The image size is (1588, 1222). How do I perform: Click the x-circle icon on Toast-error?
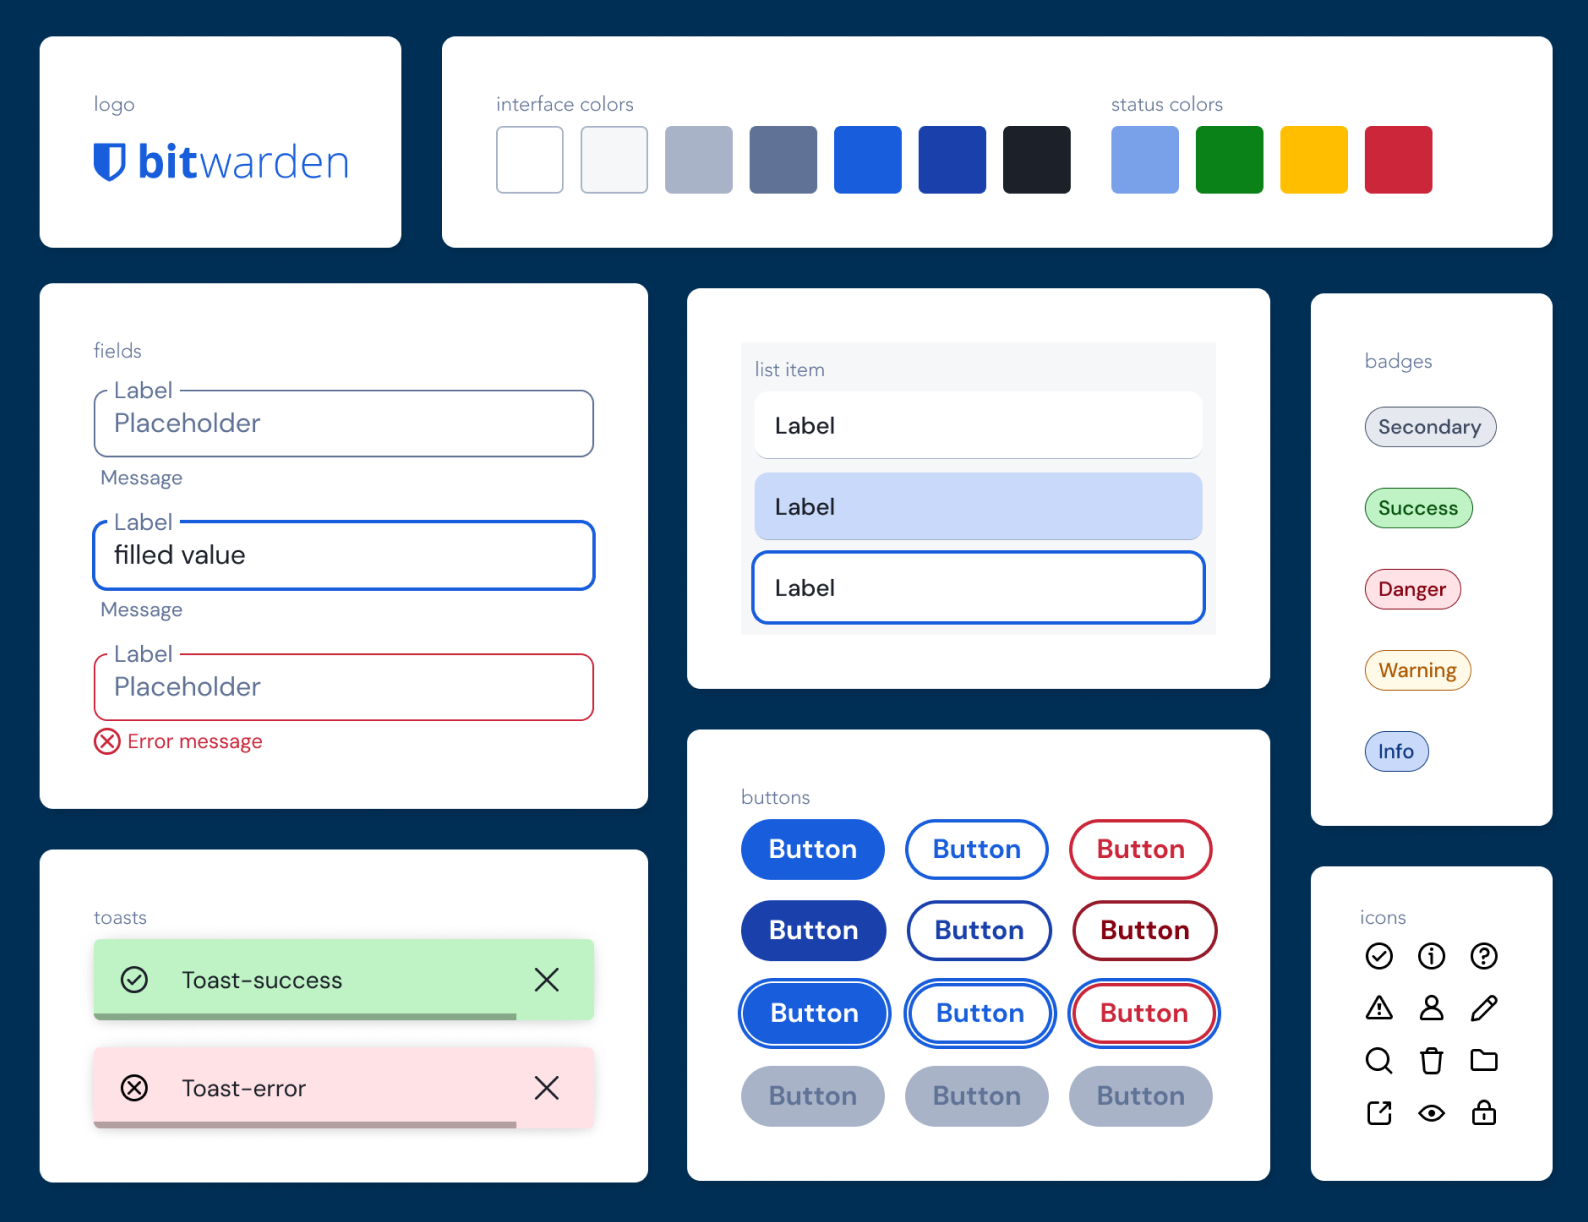point(134,1088)
